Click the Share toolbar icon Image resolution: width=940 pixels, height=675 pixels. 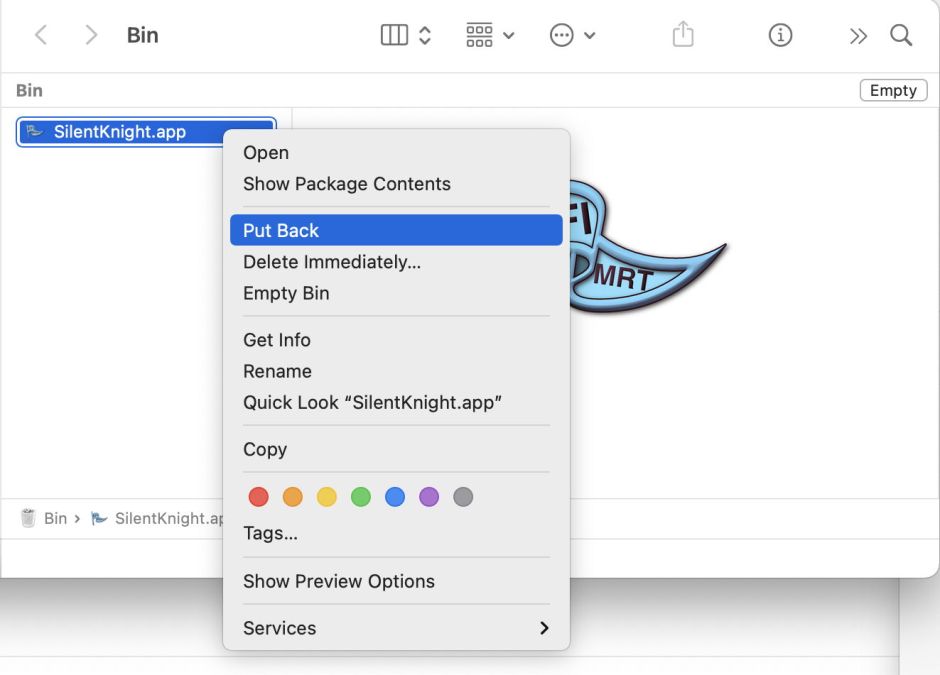click(x=683, y=35)
